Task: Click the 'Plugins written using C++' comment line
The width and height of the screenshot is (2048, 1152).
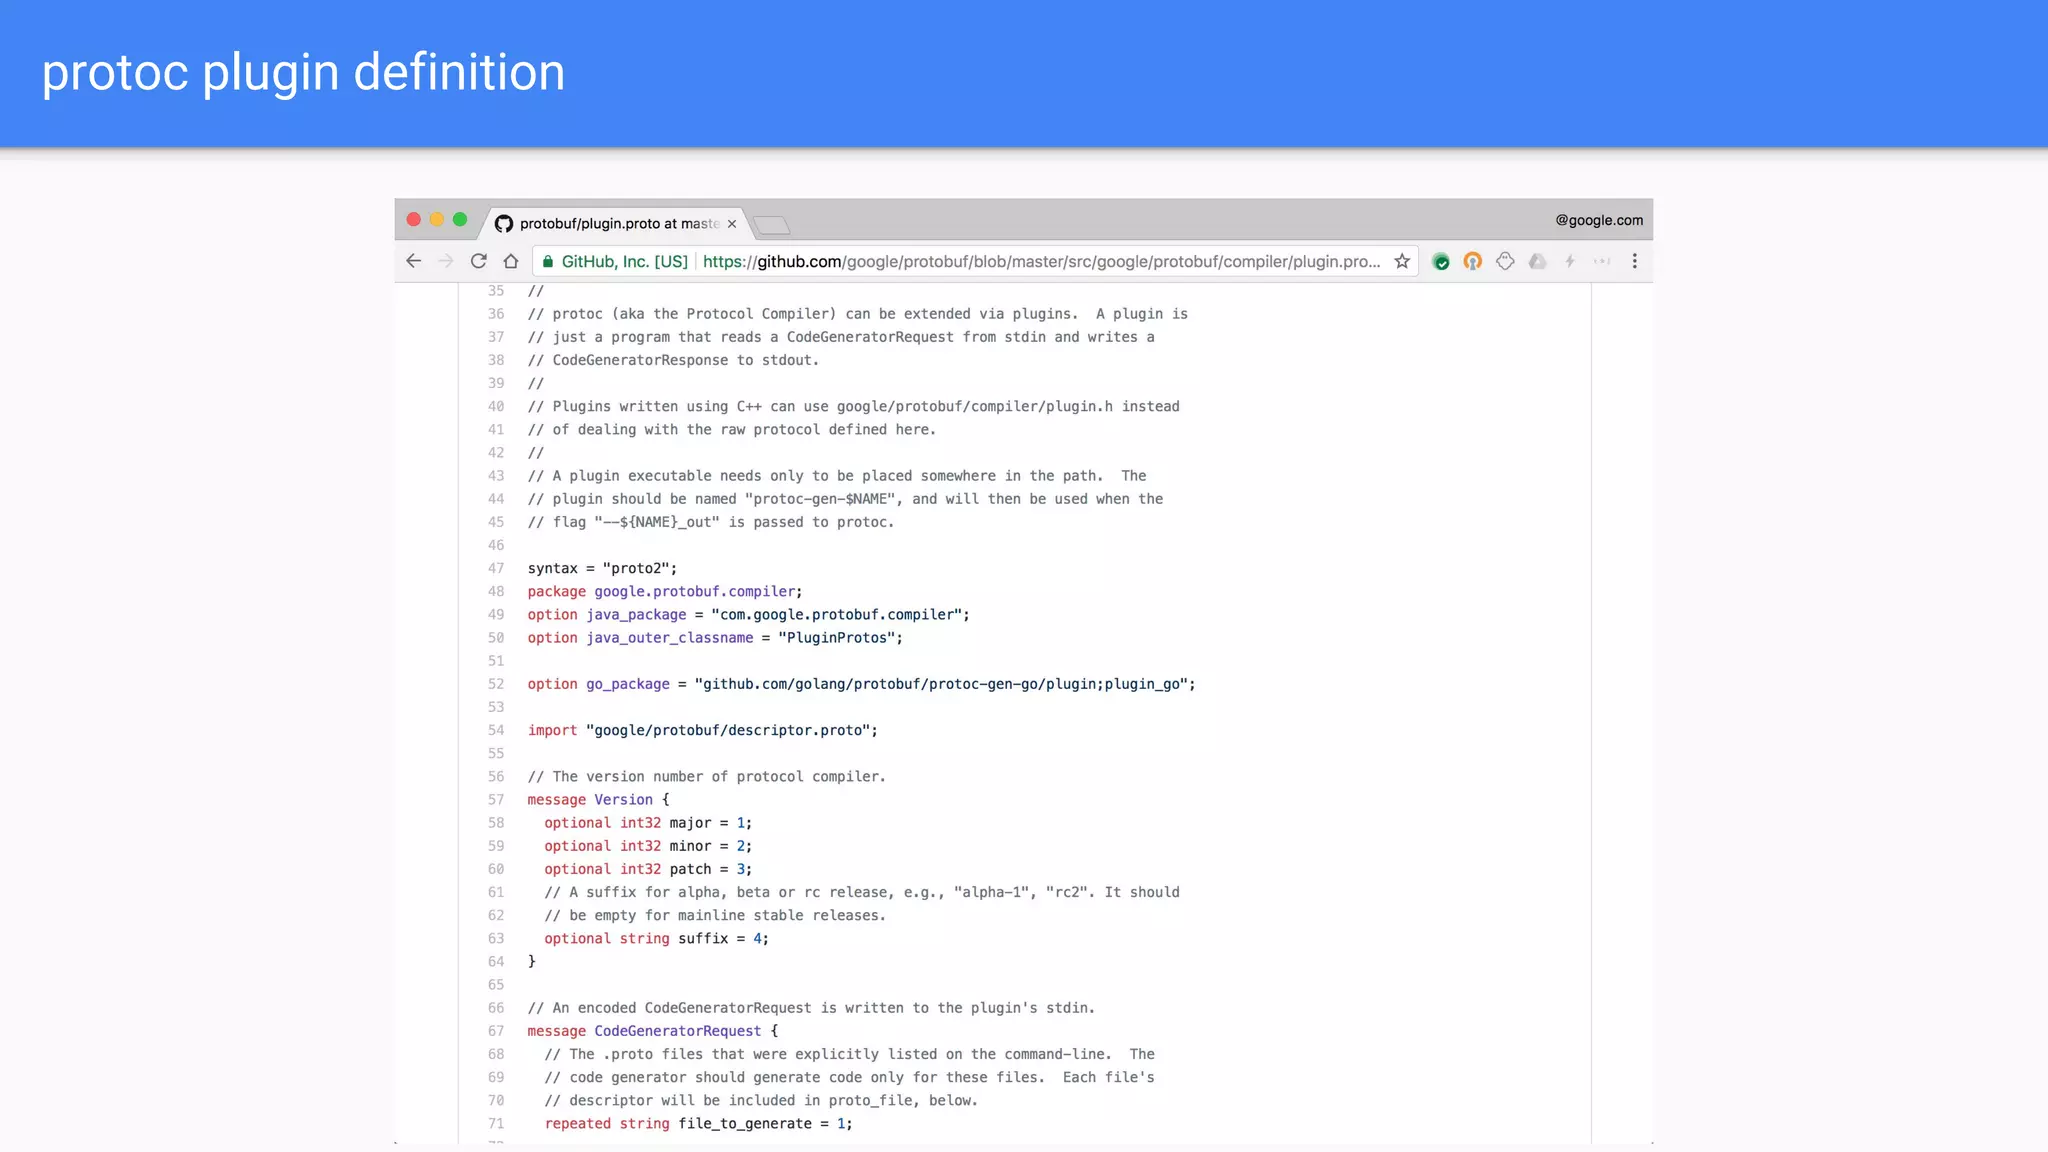Action: point(854,406)
